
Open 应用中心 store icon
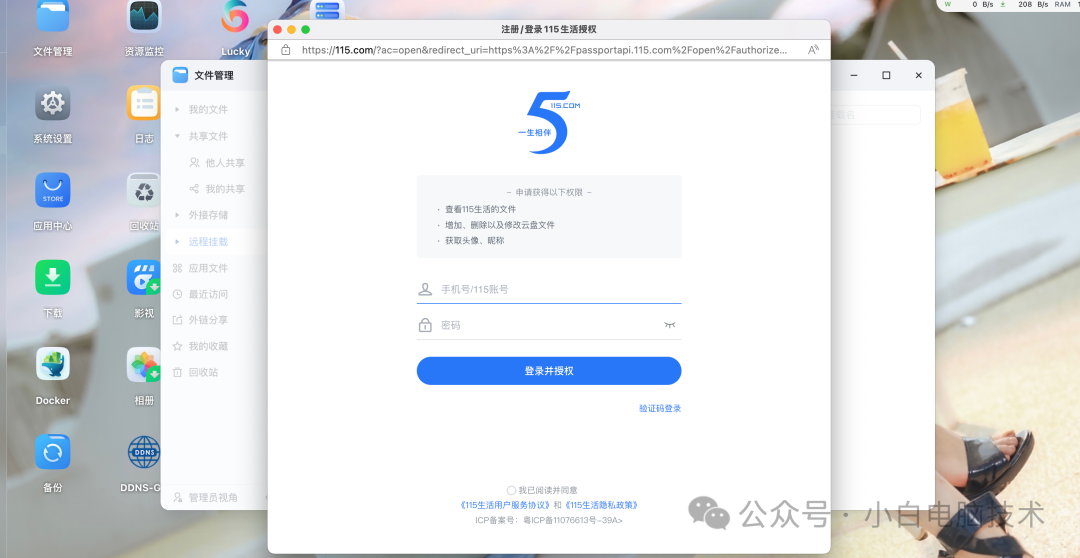coord(53,190)
